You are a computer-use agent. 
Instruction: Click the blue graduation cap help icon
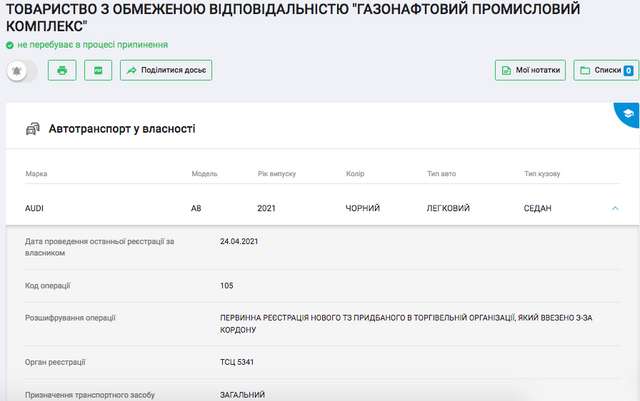tap(628, 114)
